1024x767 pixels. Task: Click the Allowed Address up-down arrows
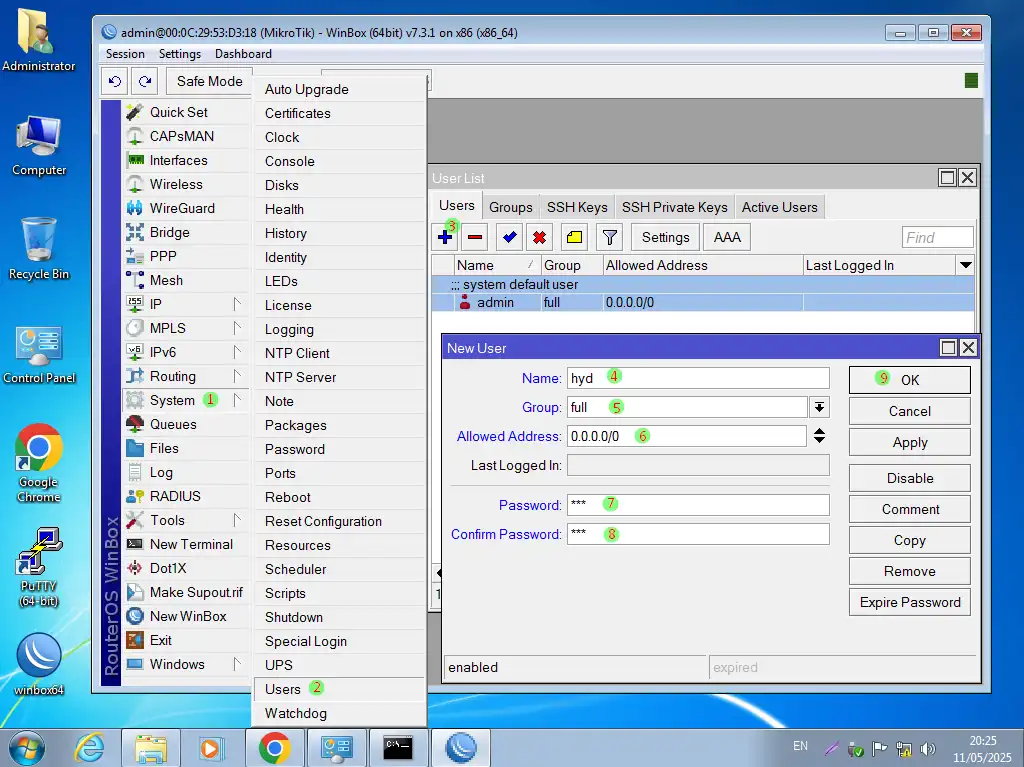click(x=819, y=436)
